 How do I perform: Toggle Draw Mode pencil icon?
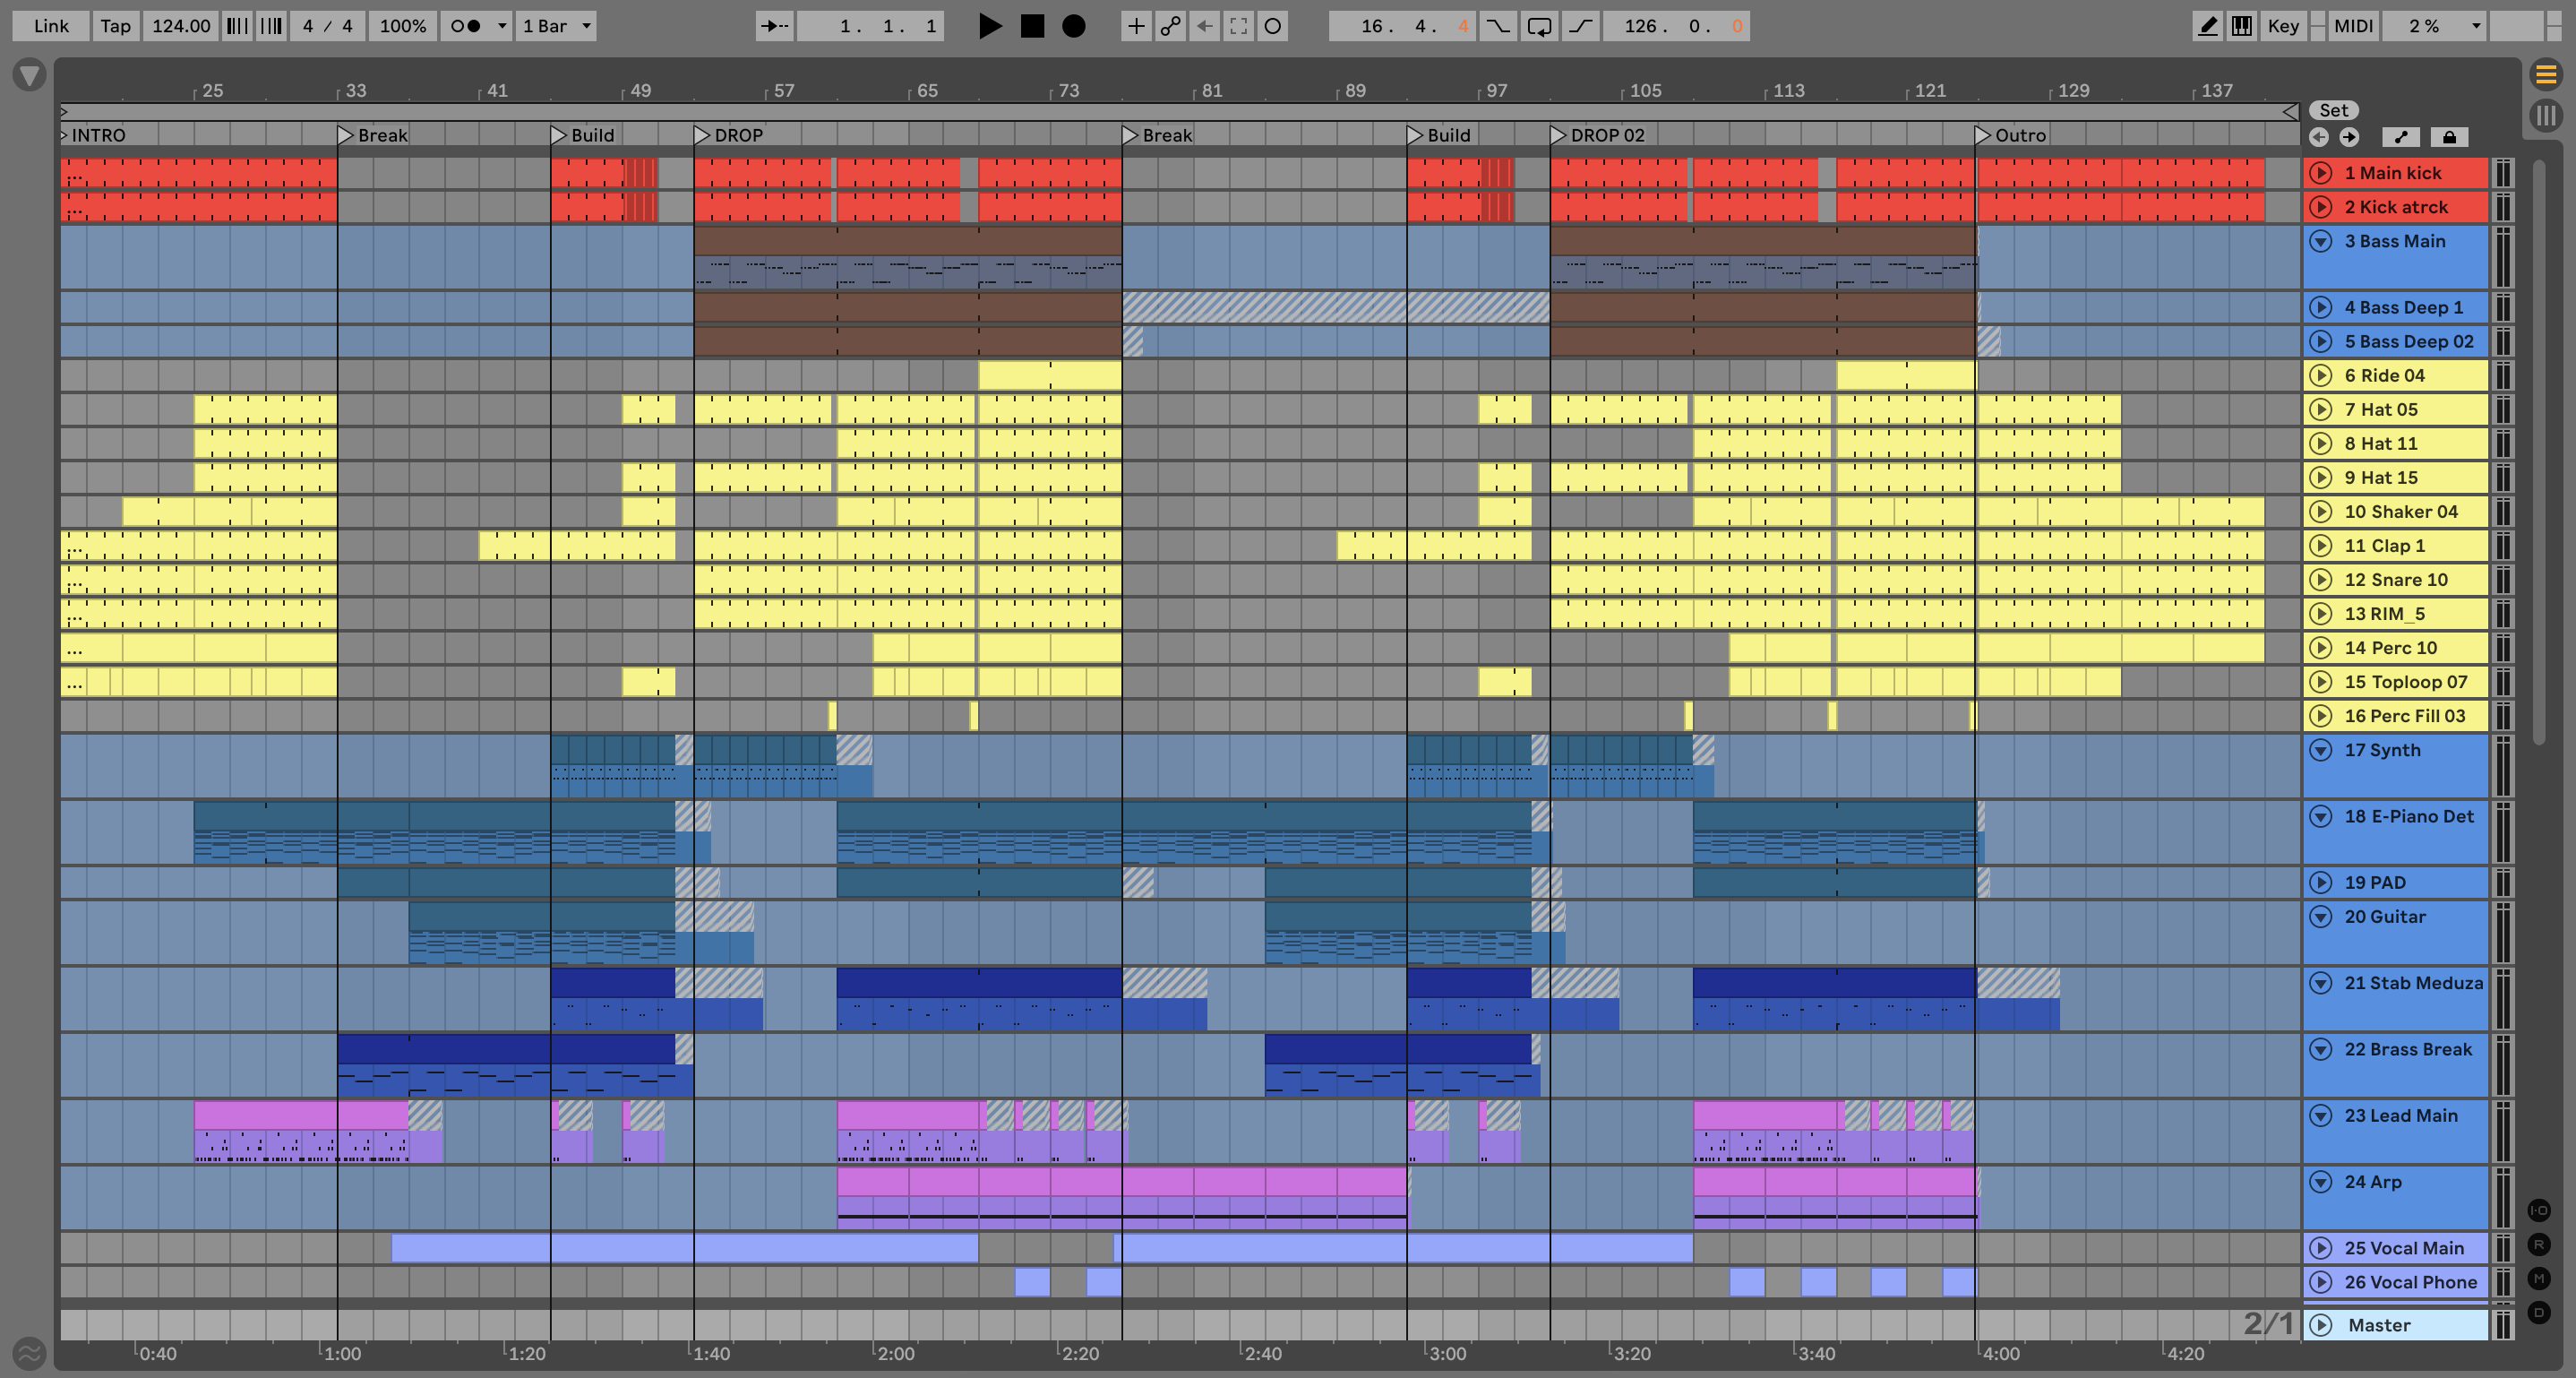2207,26
